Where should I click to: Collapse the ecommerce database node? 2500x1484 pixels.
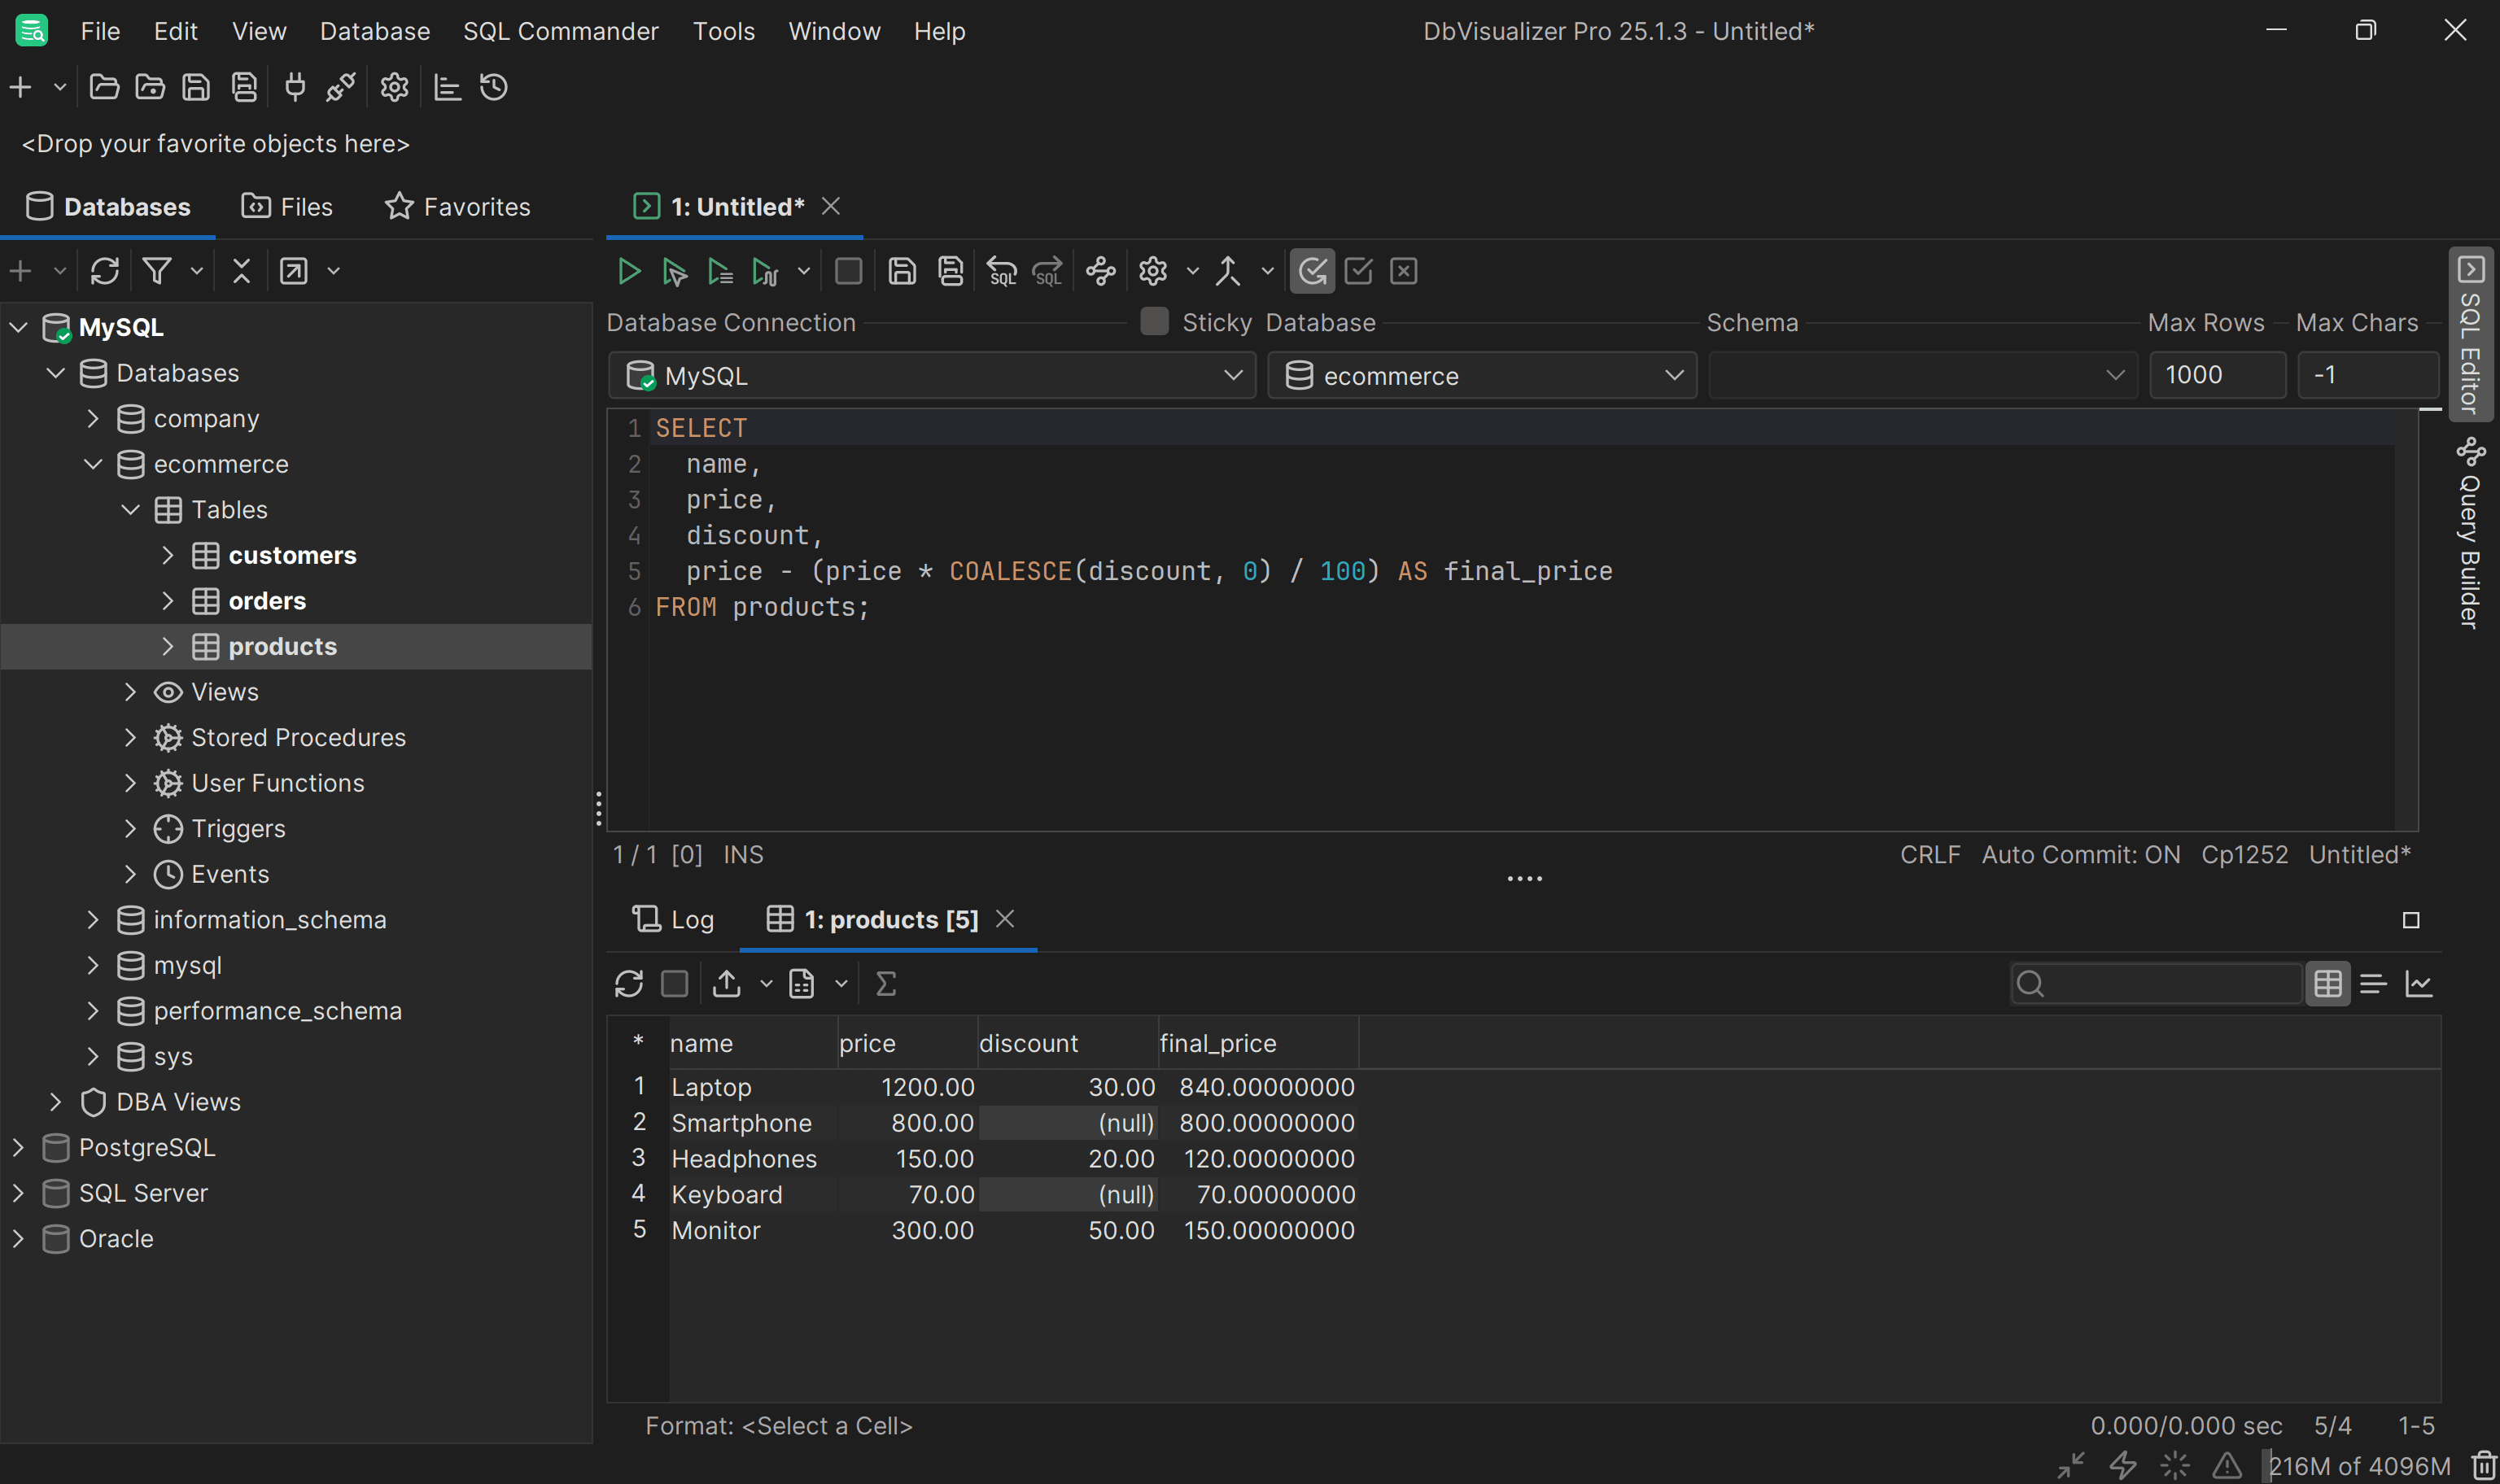[x=93, y=464]
